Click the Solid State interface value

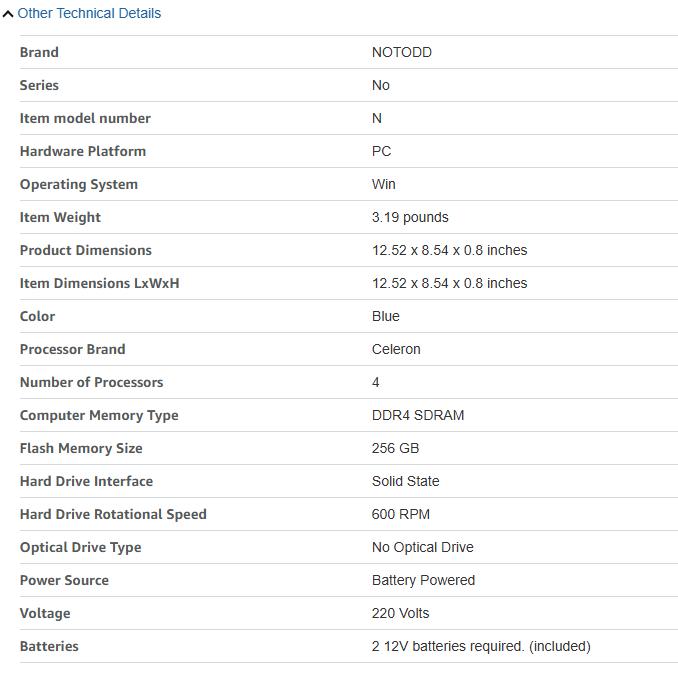pyautogui.click(x=405, y=481)
